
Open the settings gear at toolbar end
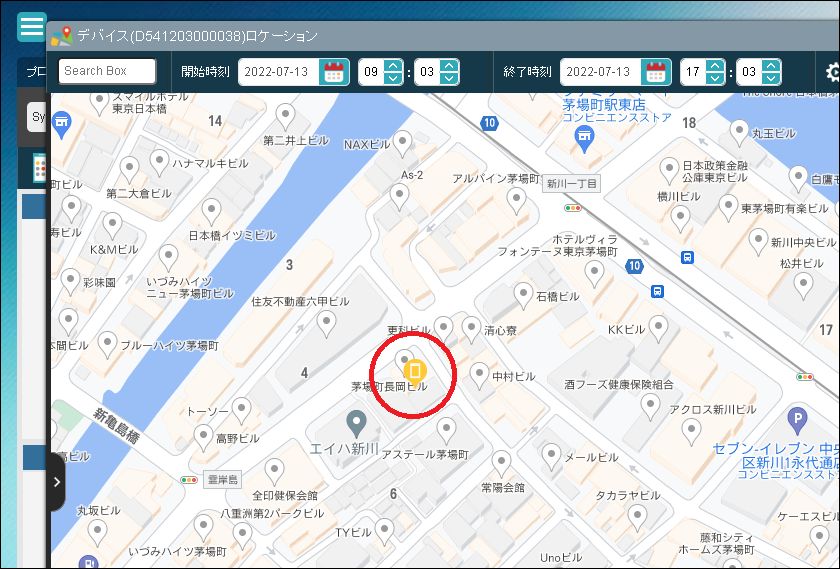[x=832, y=72]
